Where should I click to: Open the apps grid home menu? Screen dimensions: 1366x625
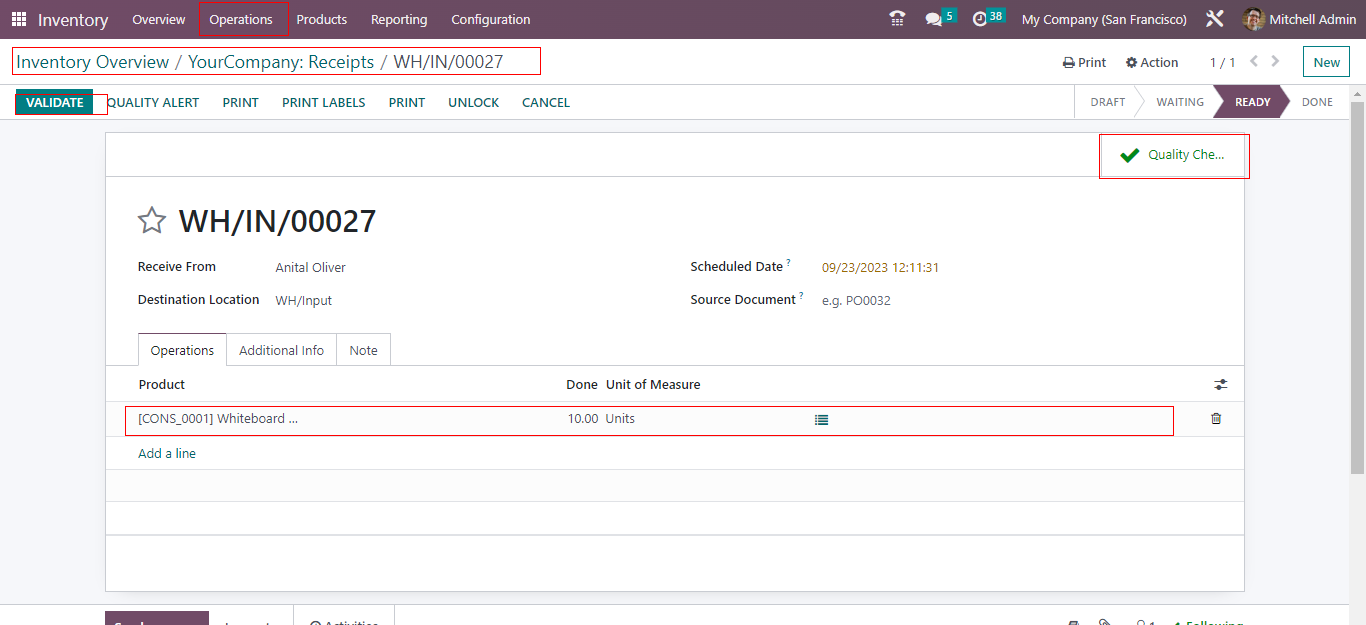pos(19,19)
